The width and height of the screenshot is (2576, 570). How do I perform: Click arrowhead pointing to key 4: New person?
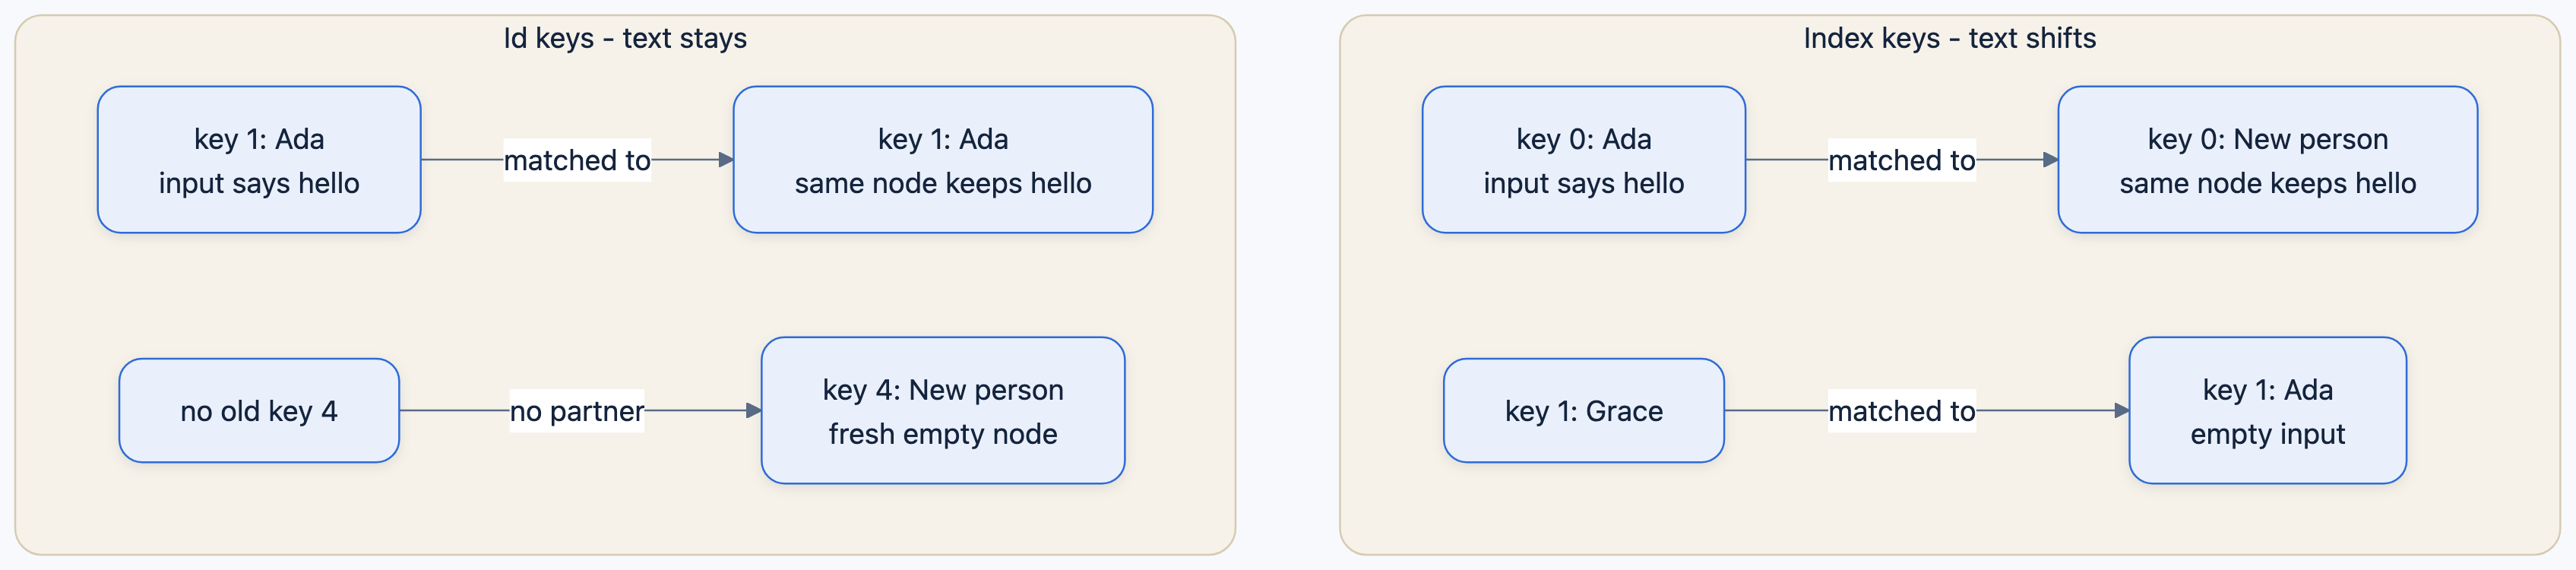point(754,411)
